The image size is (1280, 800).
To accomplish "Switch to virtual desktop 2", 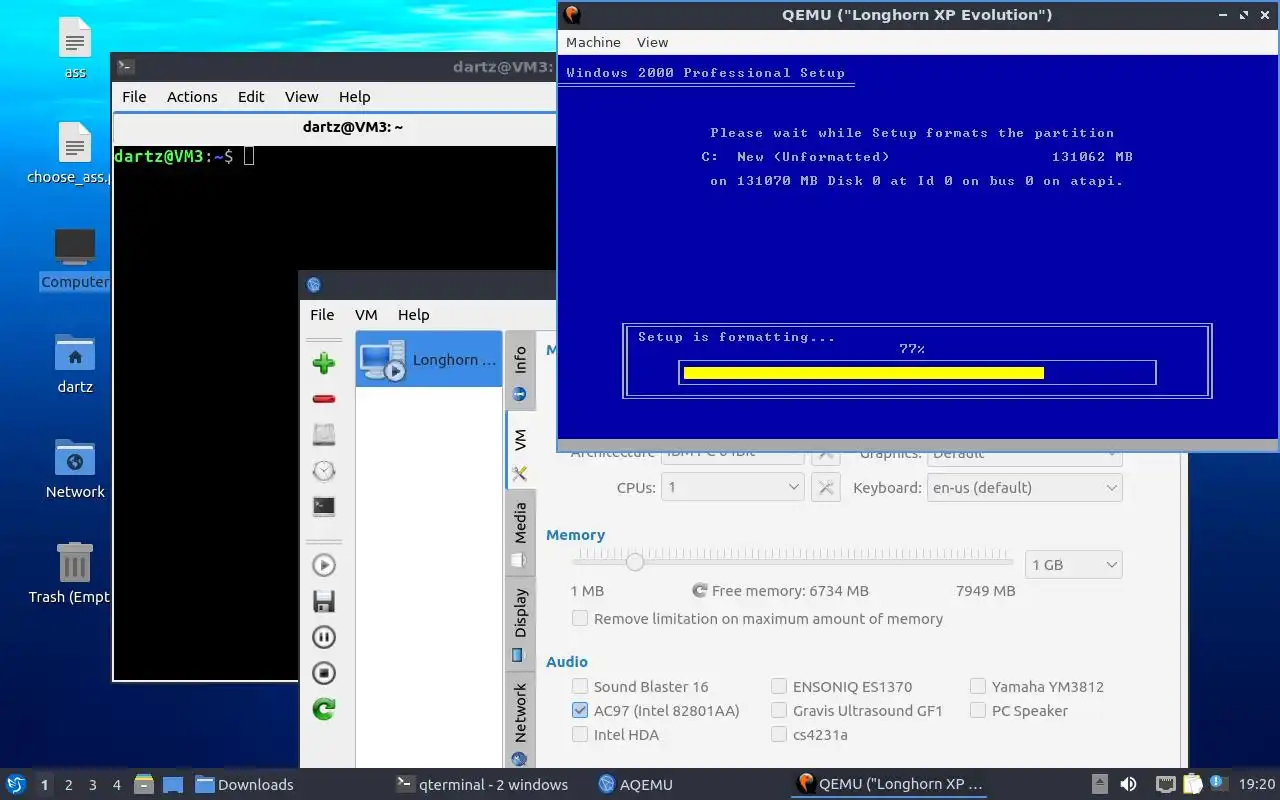I will point(69,785).
